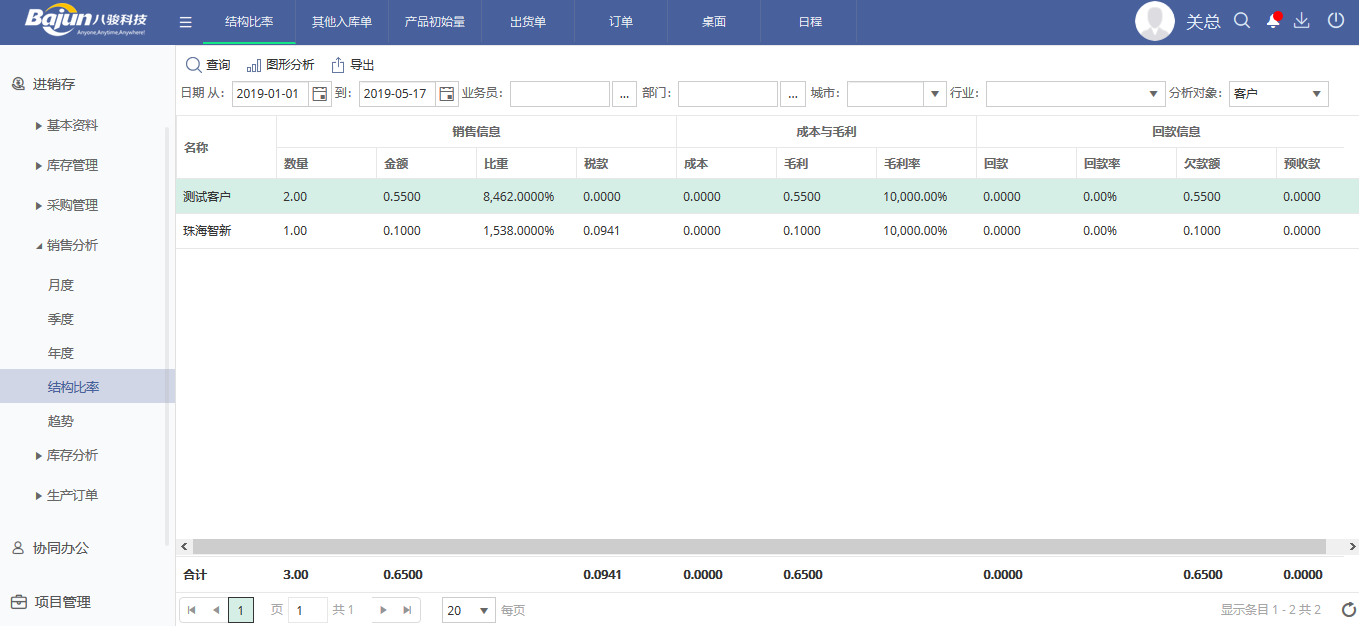Screen dimensions: 1359x626
Task: Open the 分析对象 combo box
Action: (1278, 94)
